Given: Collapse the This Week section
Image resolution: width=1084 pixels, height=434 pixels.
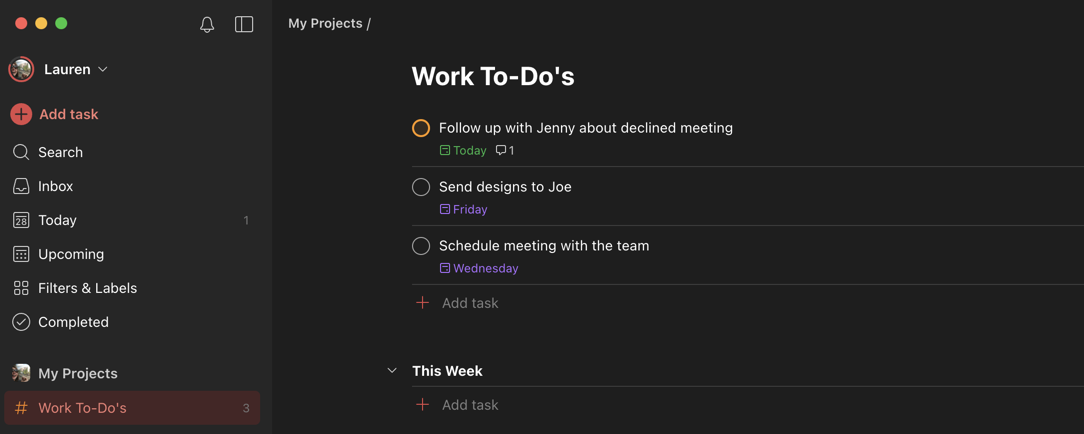Looking at the screenshot, I should pos(392,370).
